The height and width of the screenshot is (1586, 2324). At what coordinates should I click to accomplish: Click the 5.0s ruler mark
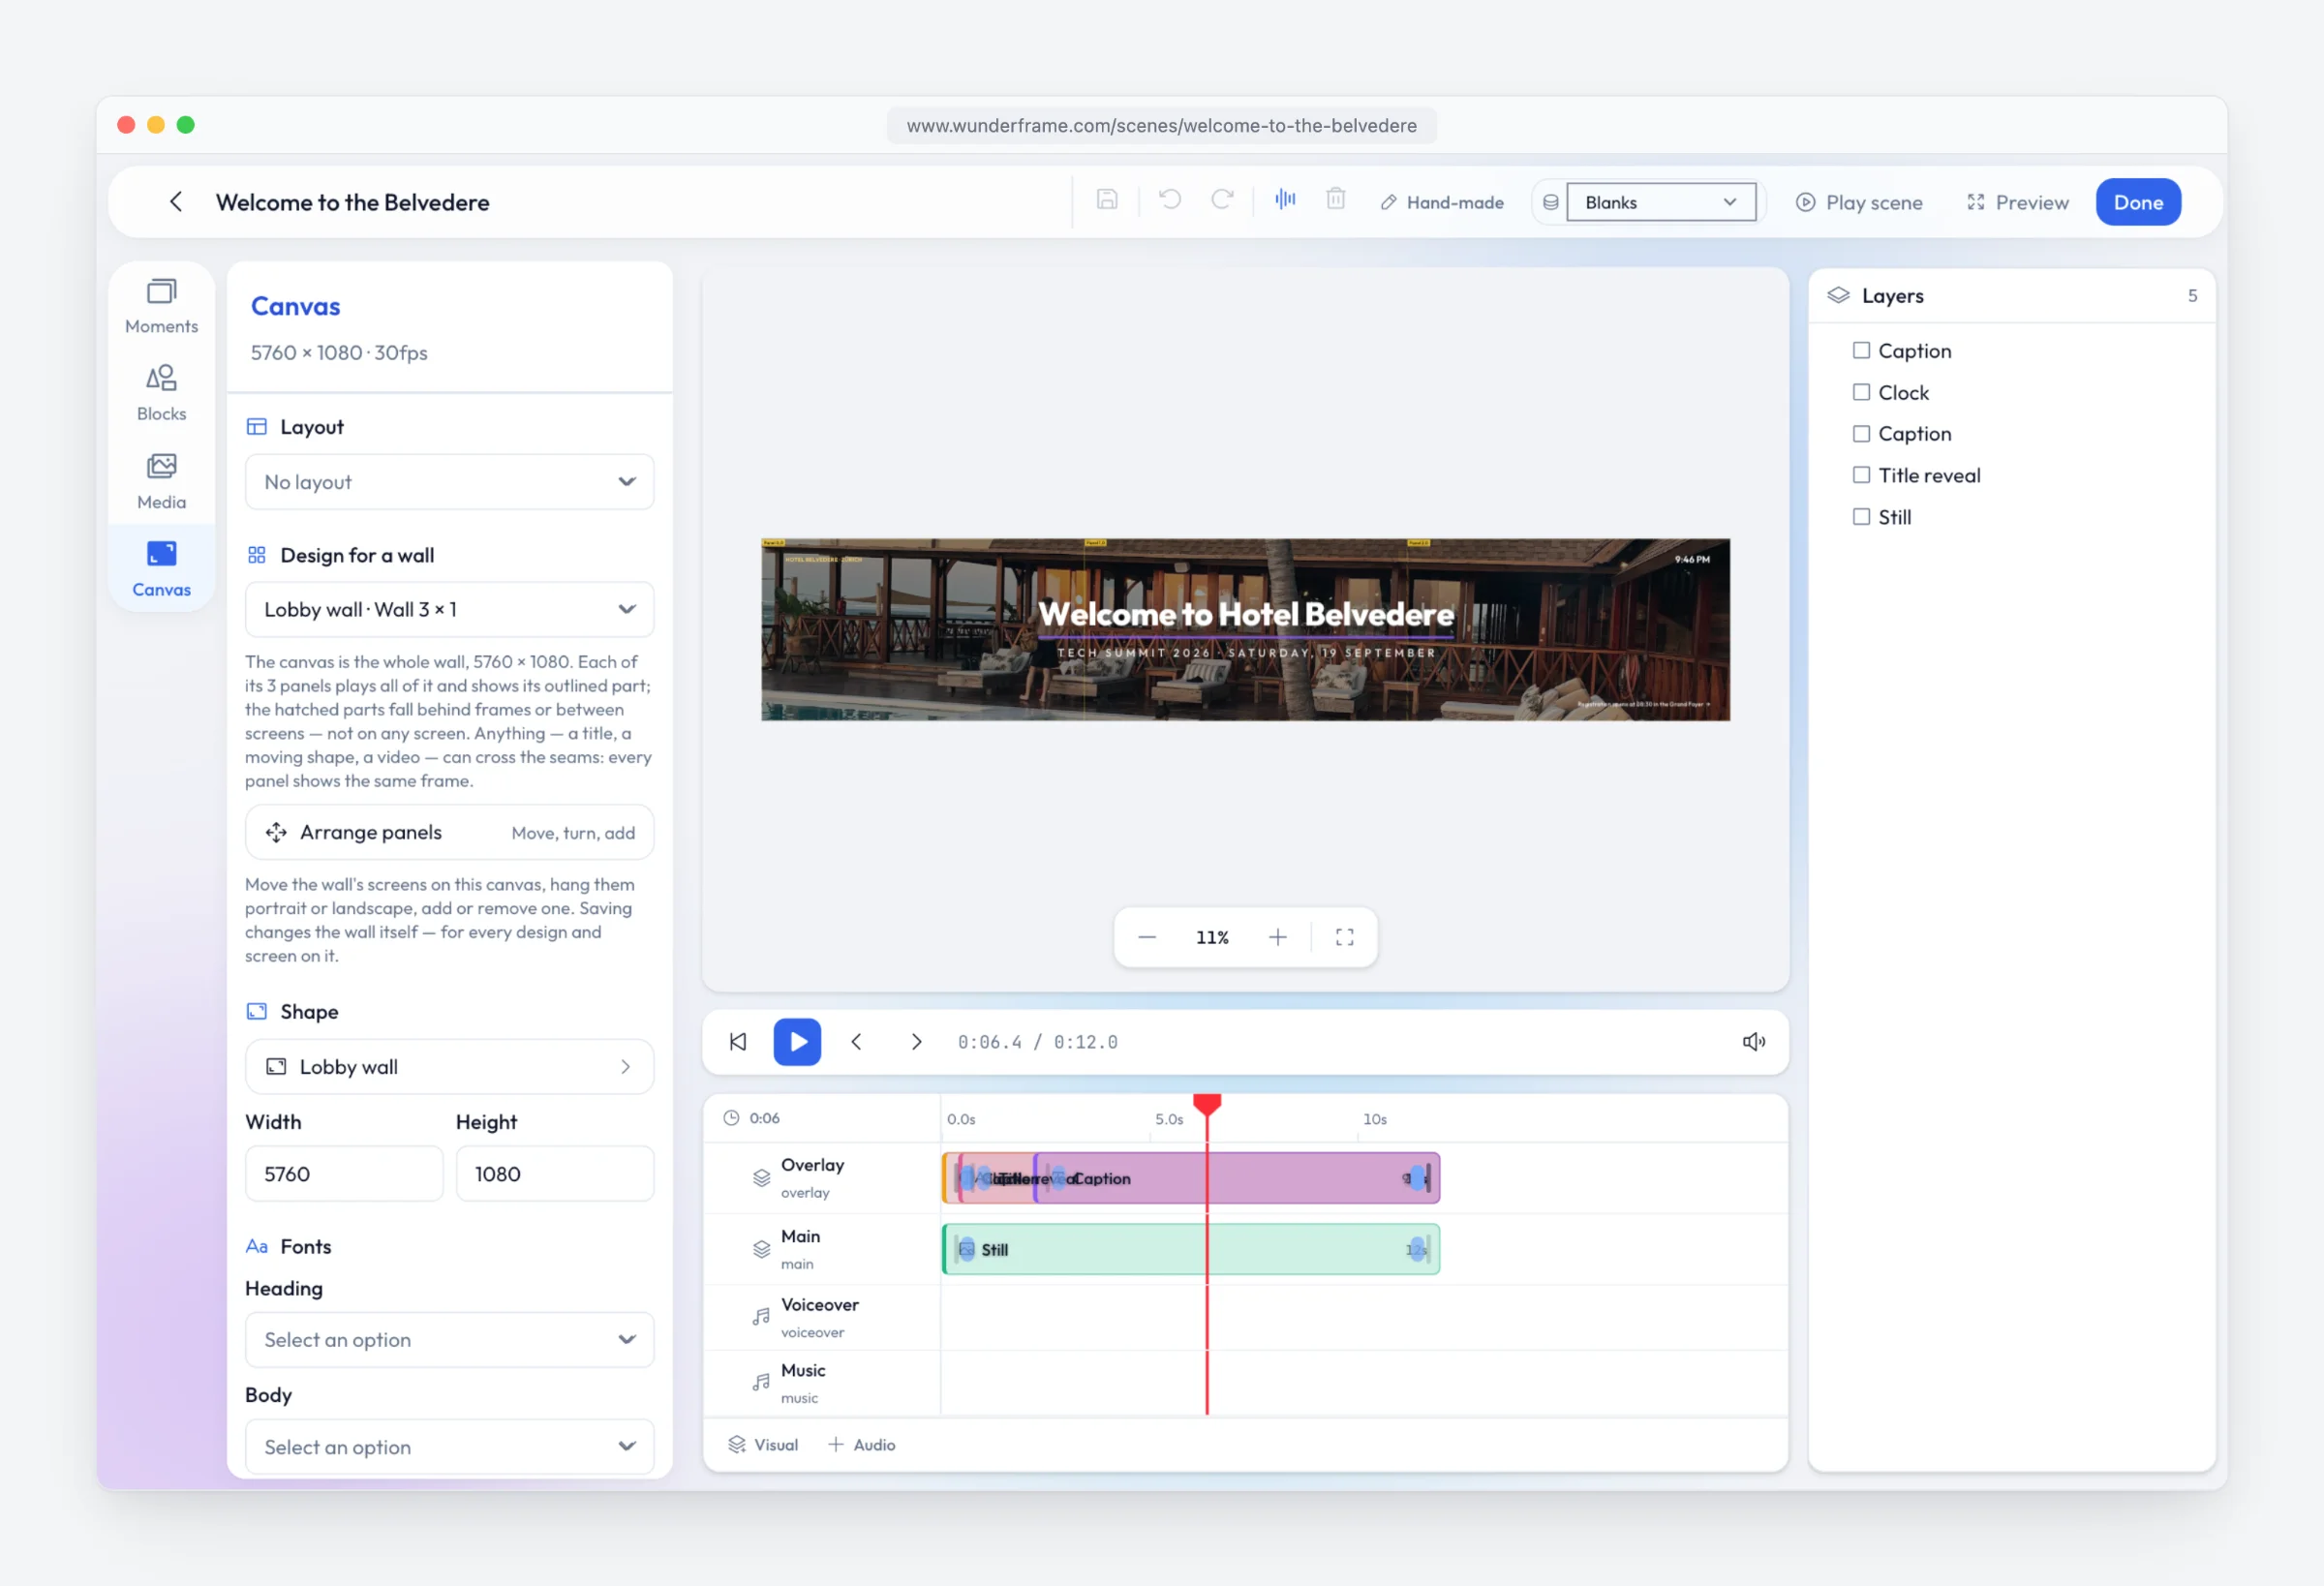coord(1169,1119)
